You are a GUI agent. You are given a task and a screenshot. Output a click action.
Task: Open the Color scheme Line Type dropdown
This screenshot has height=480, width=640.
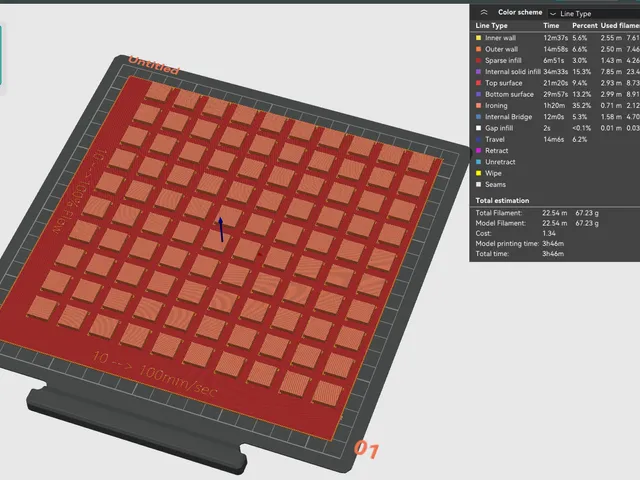pyautogui.click(x=594, y=13)
